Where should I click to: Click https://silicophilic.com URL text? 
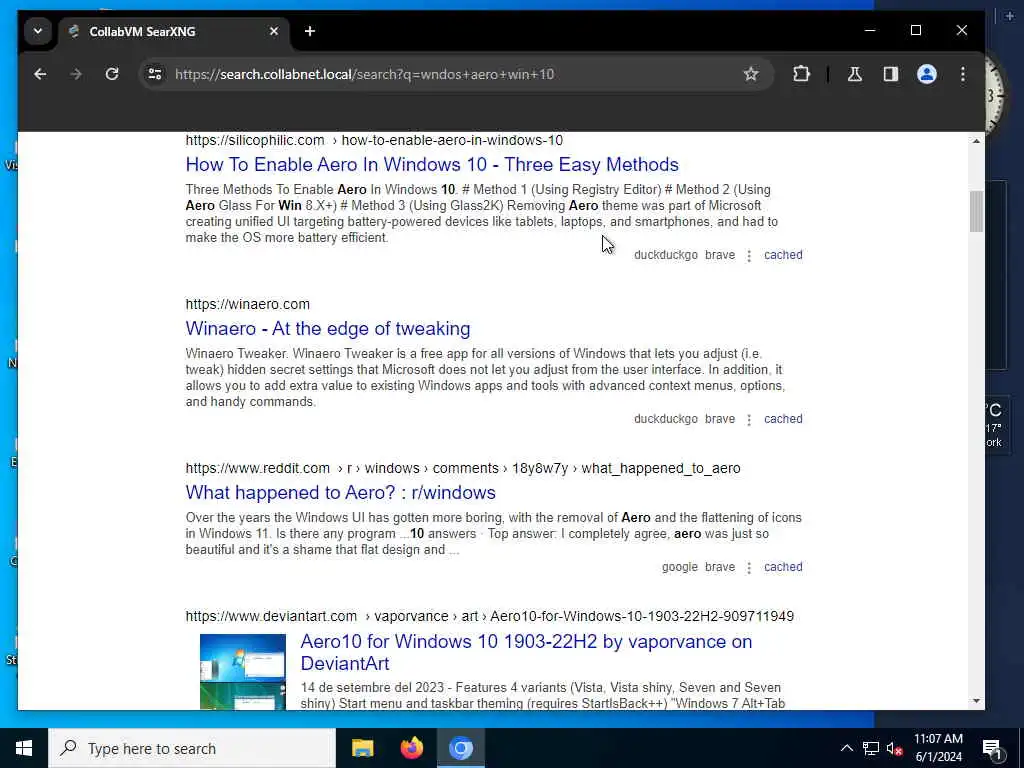coord(255,140)
